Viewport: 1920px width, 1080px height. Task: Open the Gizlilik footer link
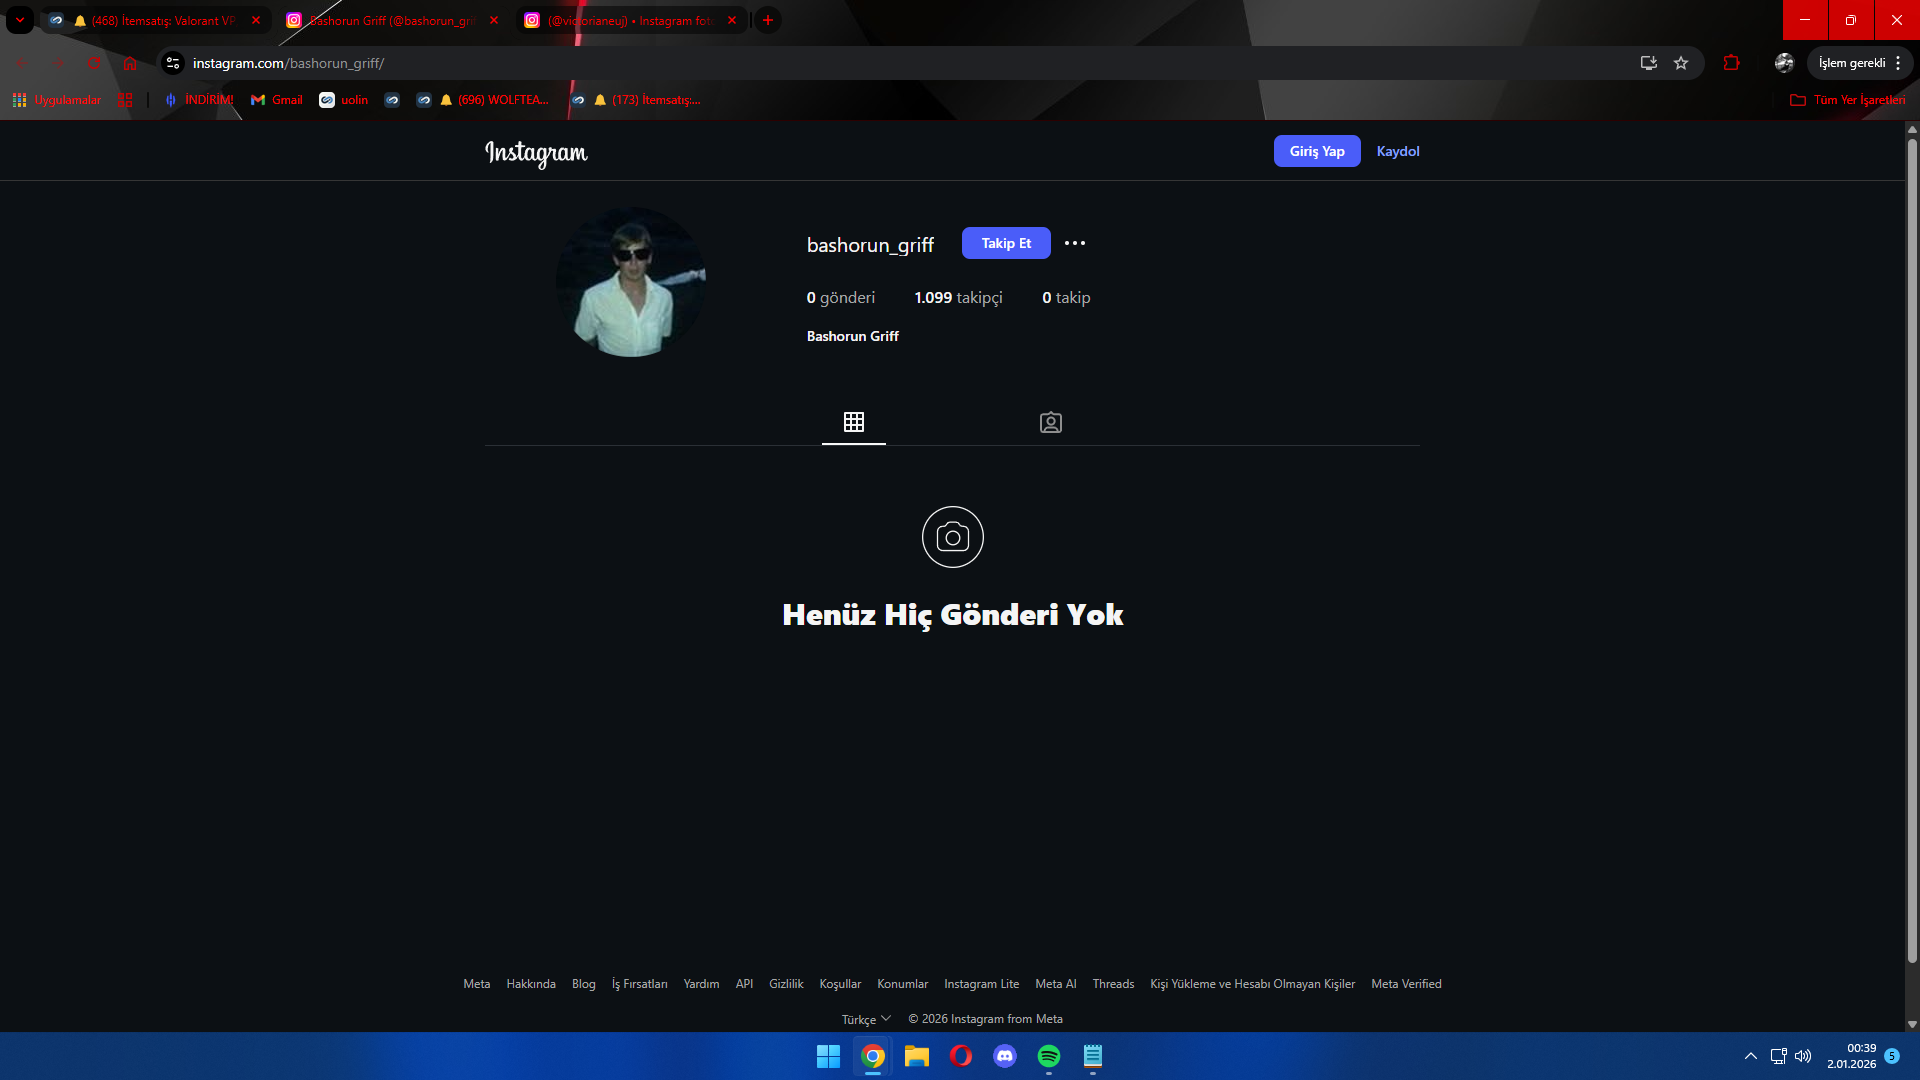[786, 984]
